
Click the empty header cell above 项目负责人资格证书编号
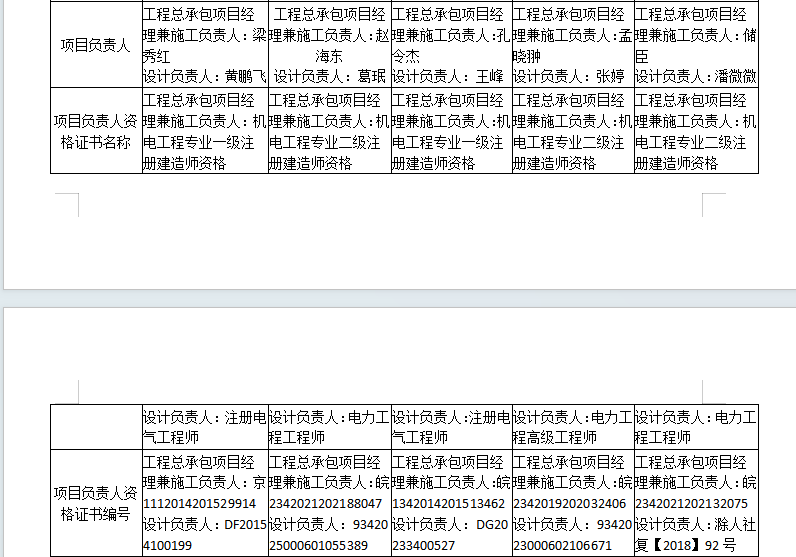pyautogui.click(x=96, y=427)
